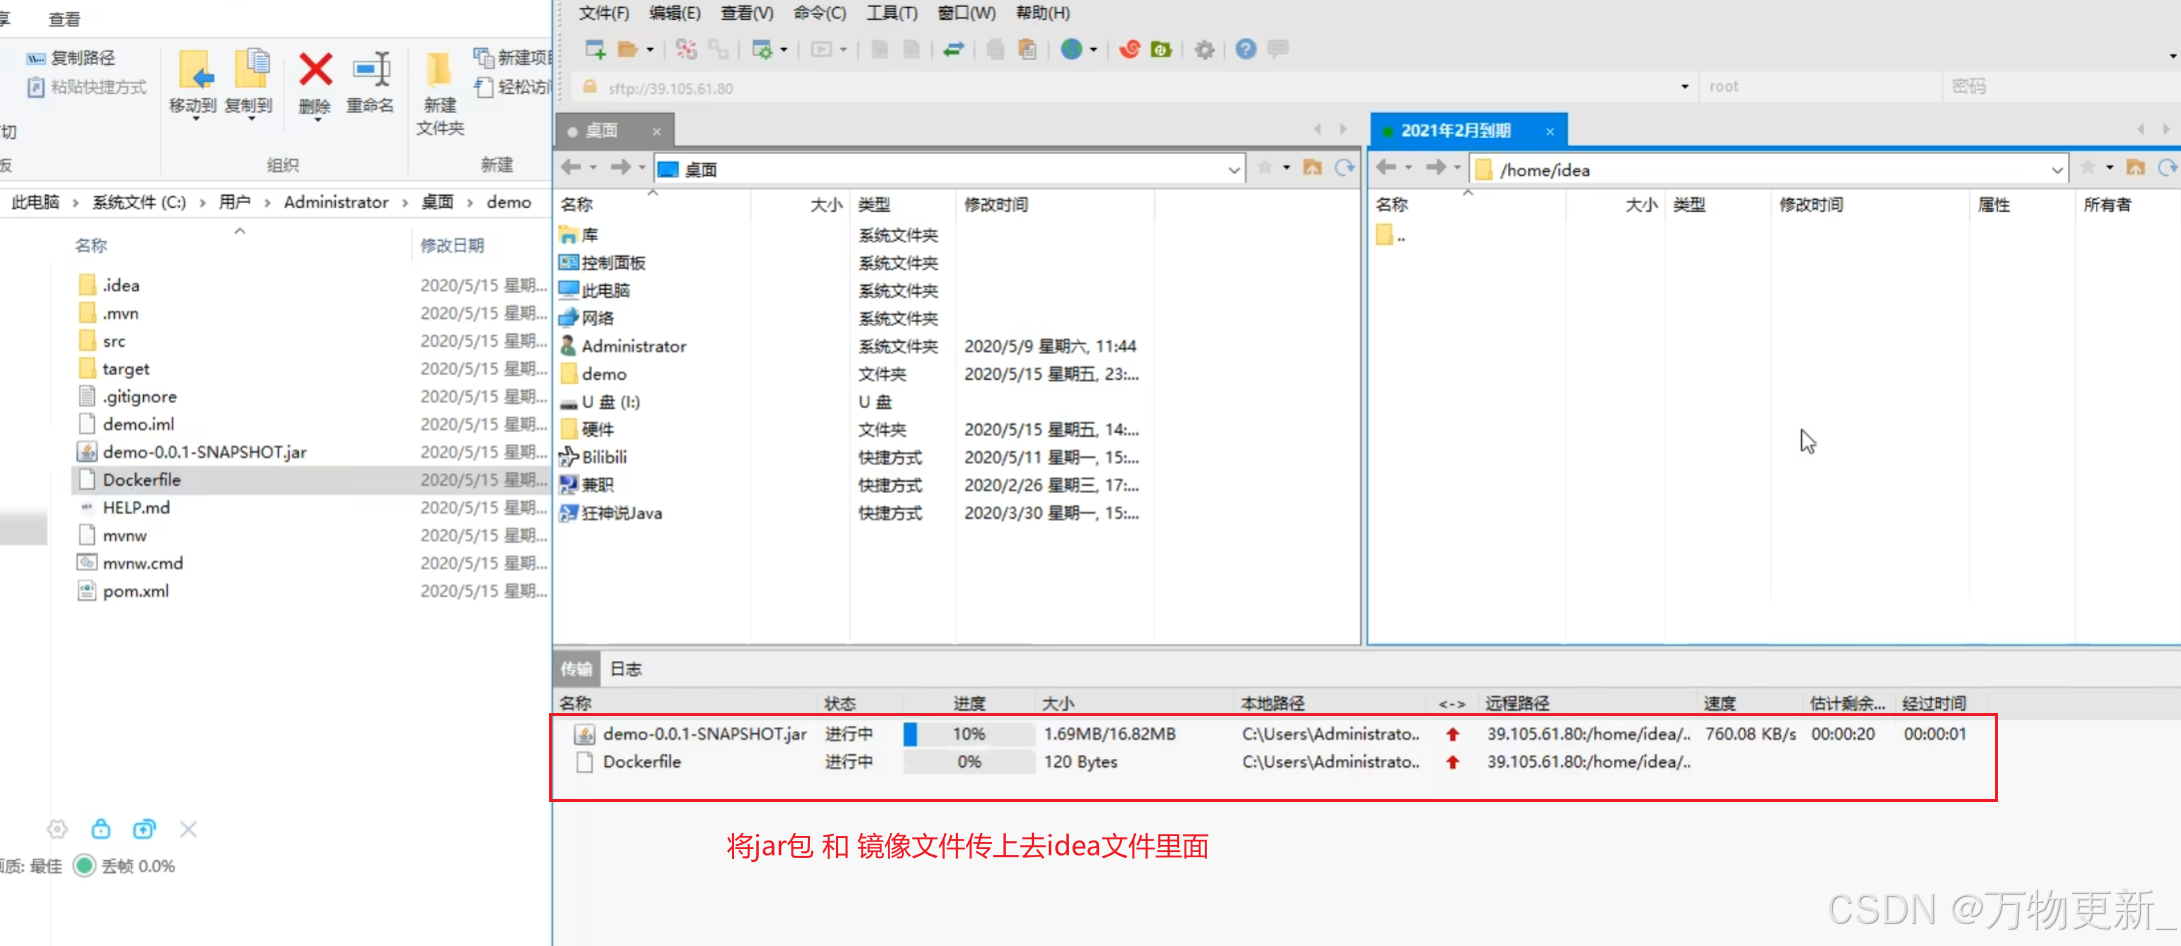Click the lock icon in bottom-left overlay

tap(101, 829)
